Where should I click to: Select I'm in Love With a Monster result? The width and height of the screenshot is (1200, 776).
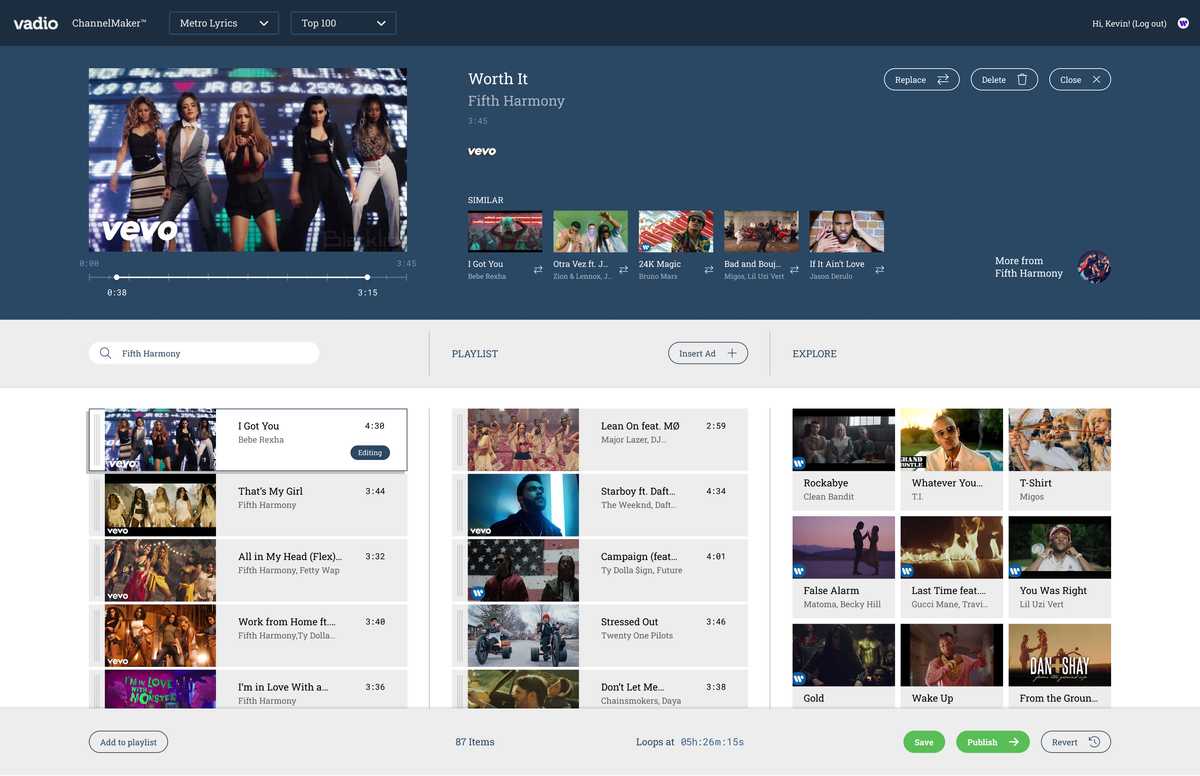coord(248,690)
